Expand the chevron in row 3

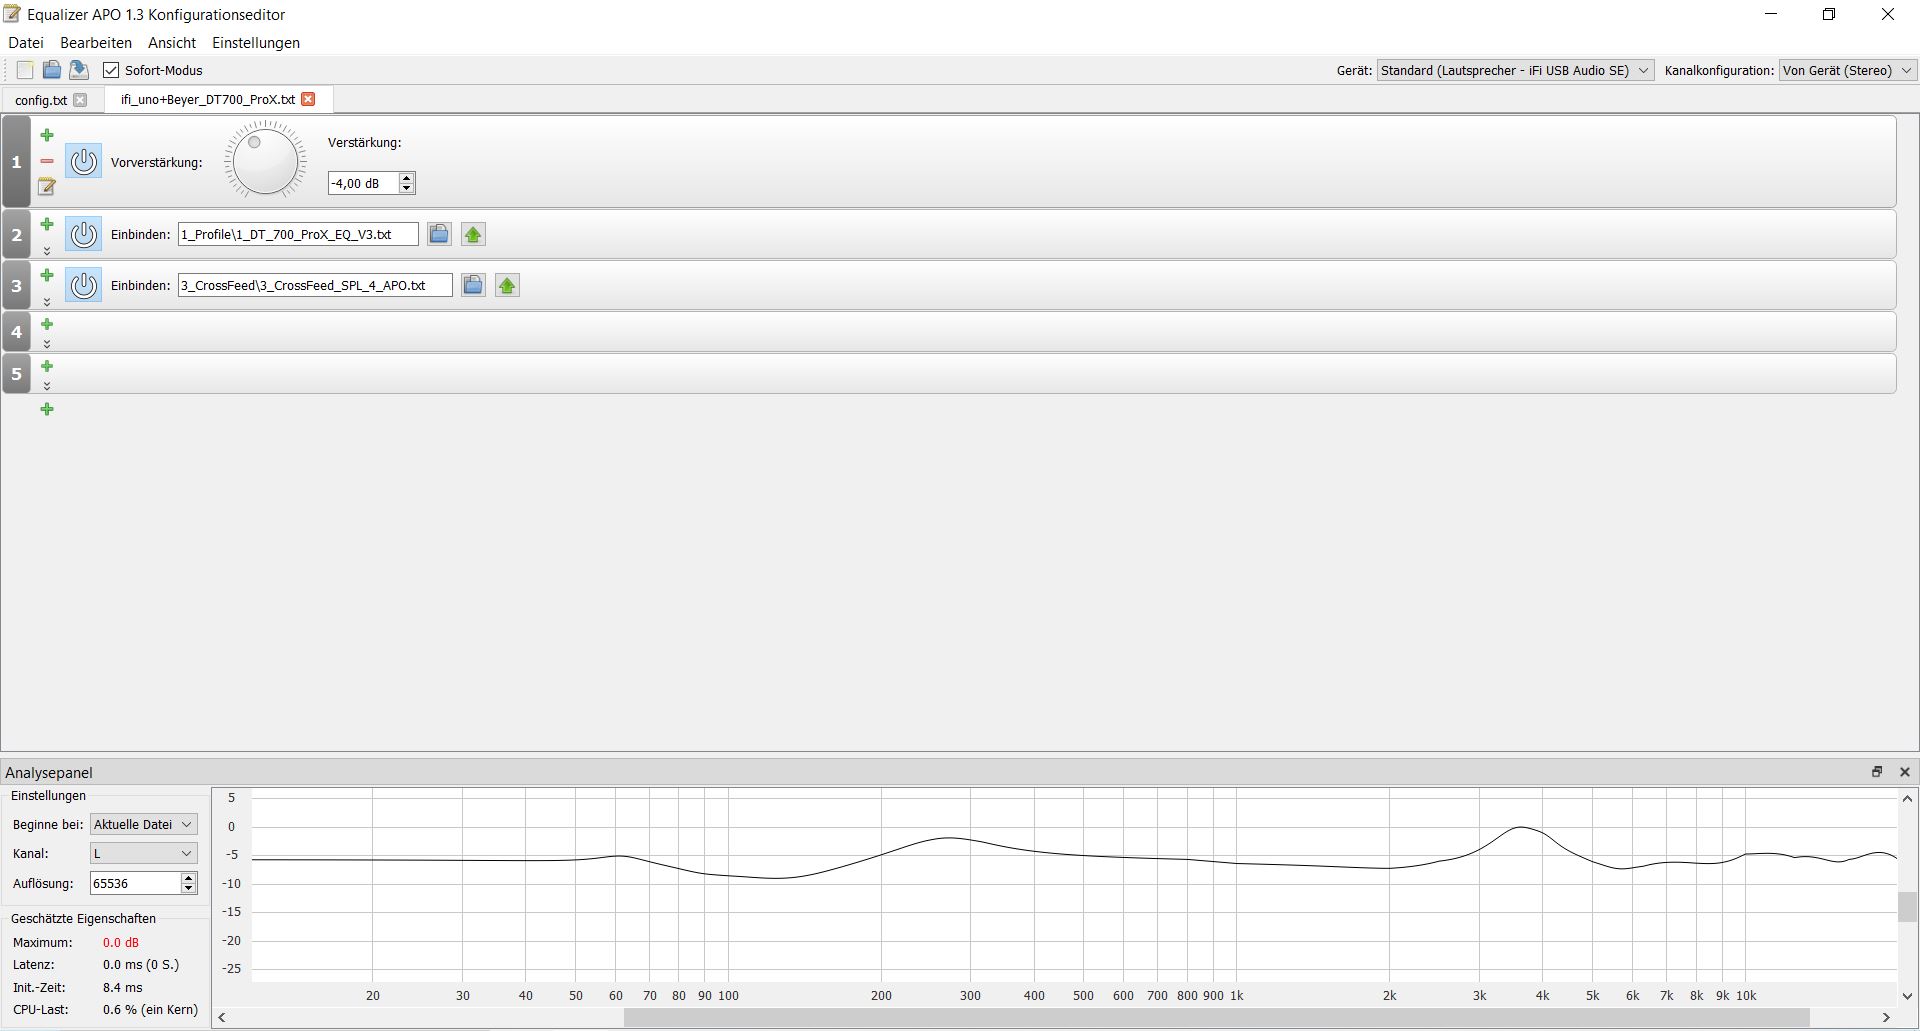pyautogui.click(x=47, y=301)
